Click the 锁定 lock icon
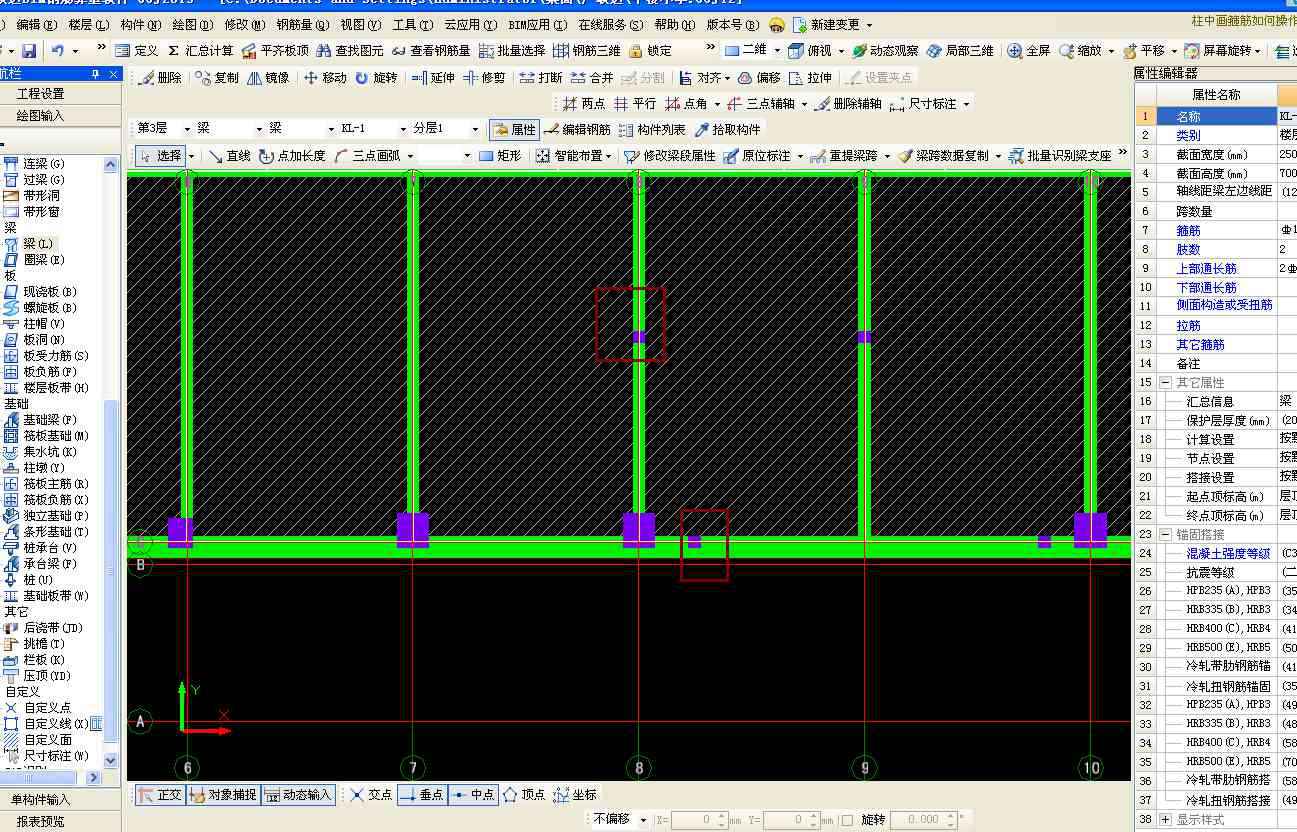Image resolution: width=1297 pixels, height=832 pixels. (650, 51)
